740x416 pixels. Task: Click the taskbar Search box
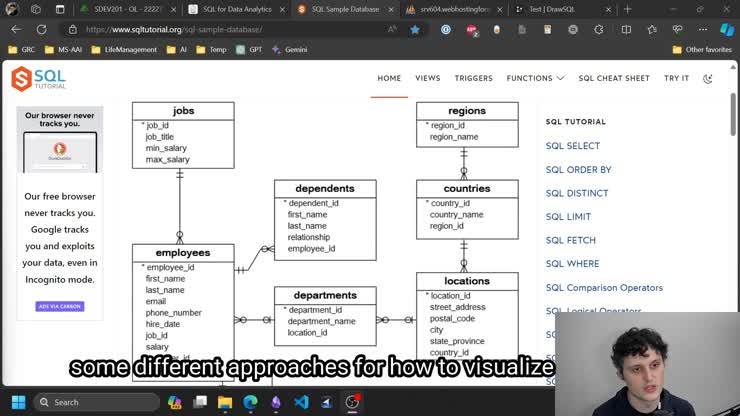[x=97, y=402]
